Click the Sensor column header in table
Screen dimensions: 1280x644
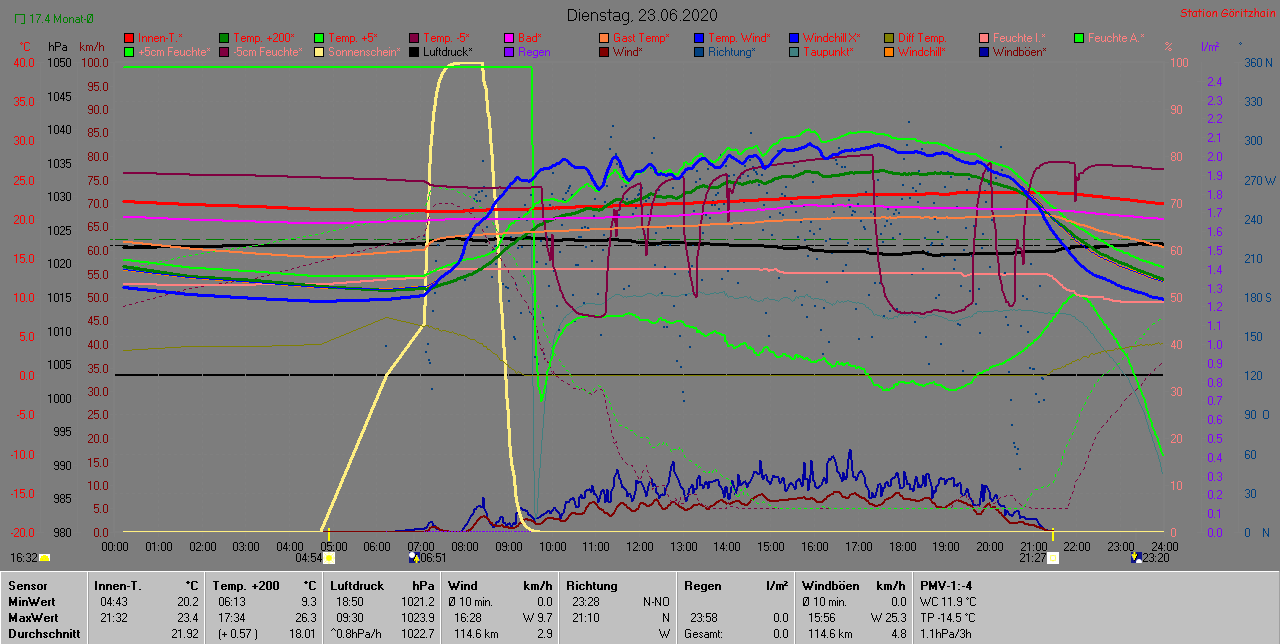(26, 586)
